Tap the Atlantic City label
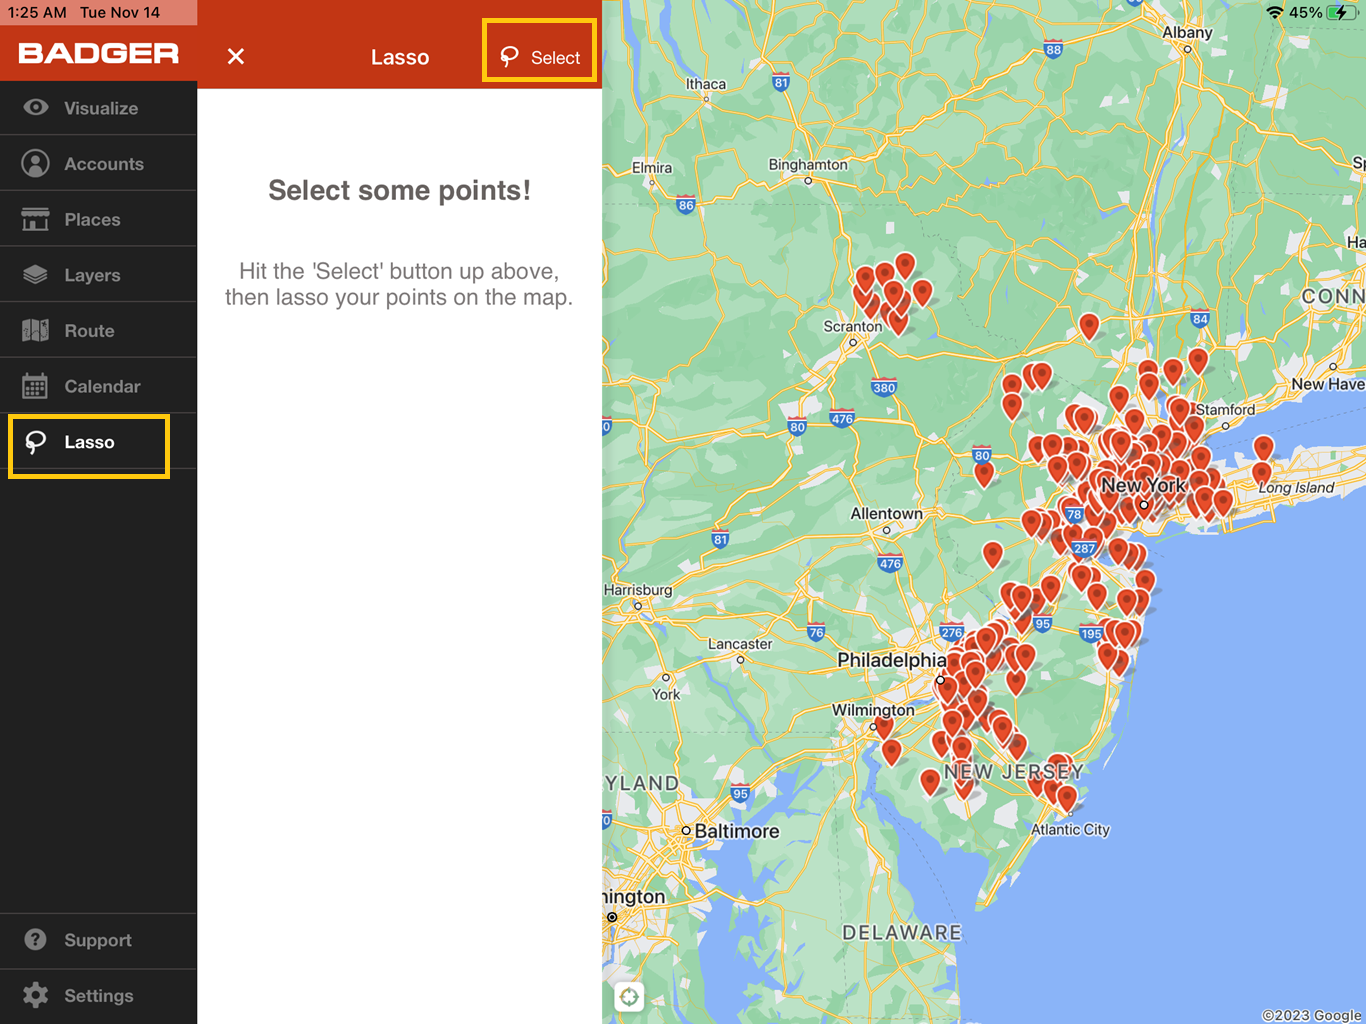Screen dimensions: 1366x1024 [1070, 829]
